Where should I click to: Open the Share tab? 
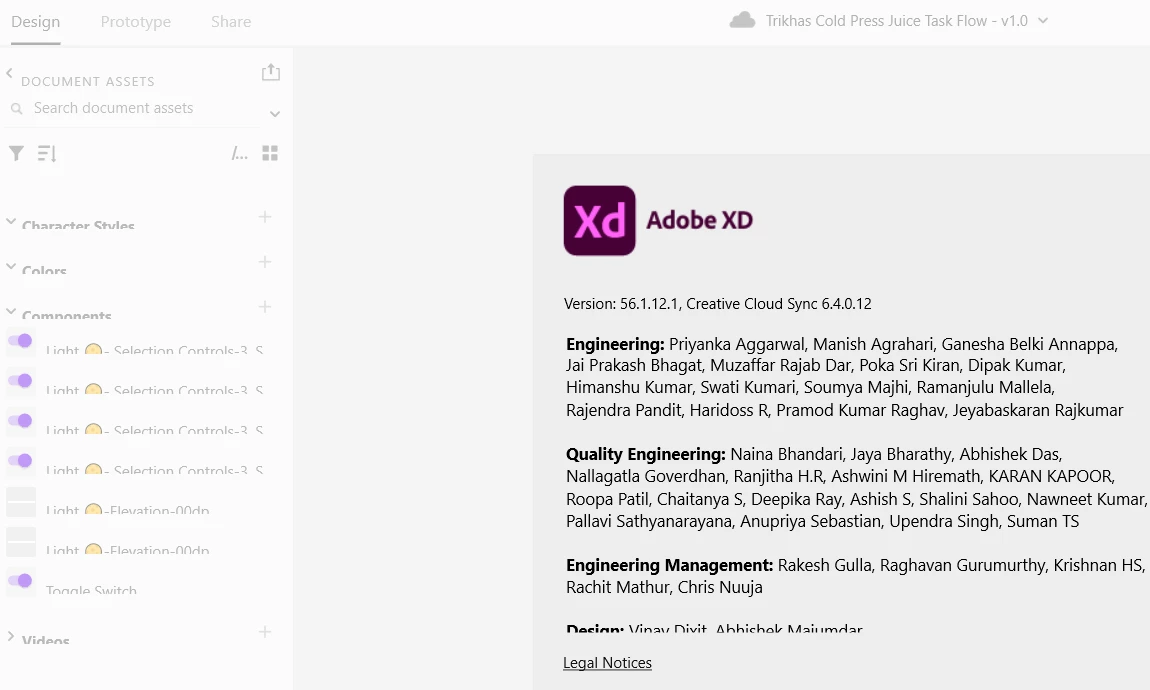click(231, 22)
